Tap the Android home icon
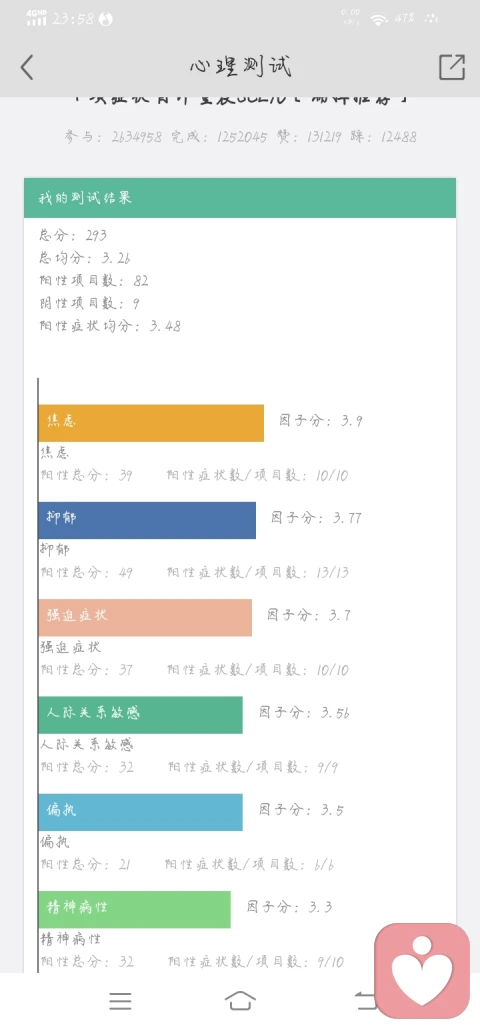 click(x=240, y=1001)
